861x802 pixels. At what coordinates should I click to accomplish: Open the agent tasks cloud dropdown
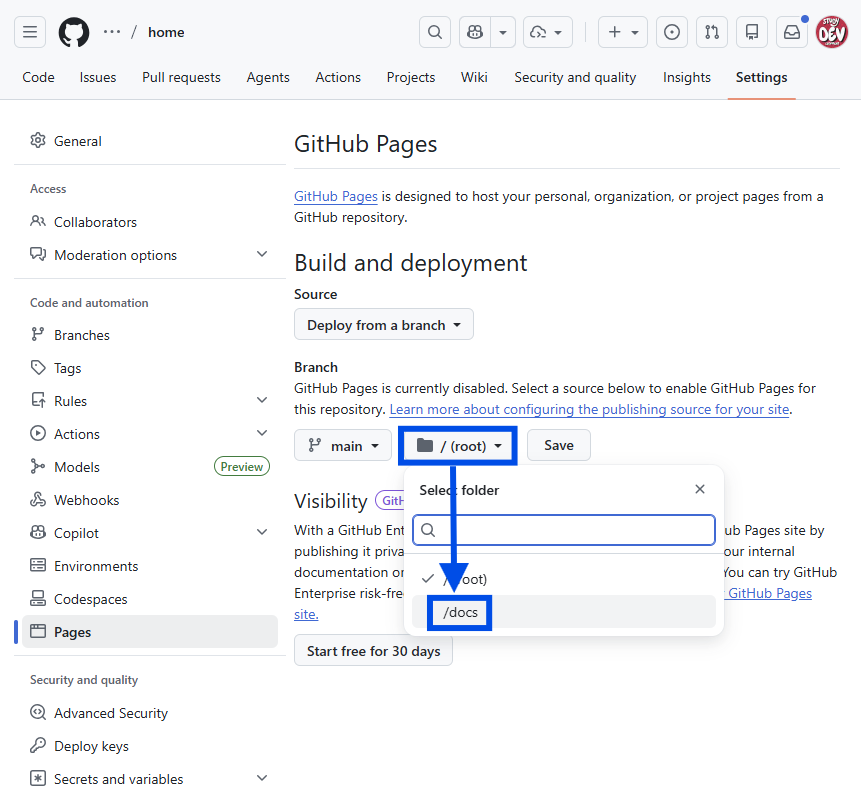tap(547, 32)
